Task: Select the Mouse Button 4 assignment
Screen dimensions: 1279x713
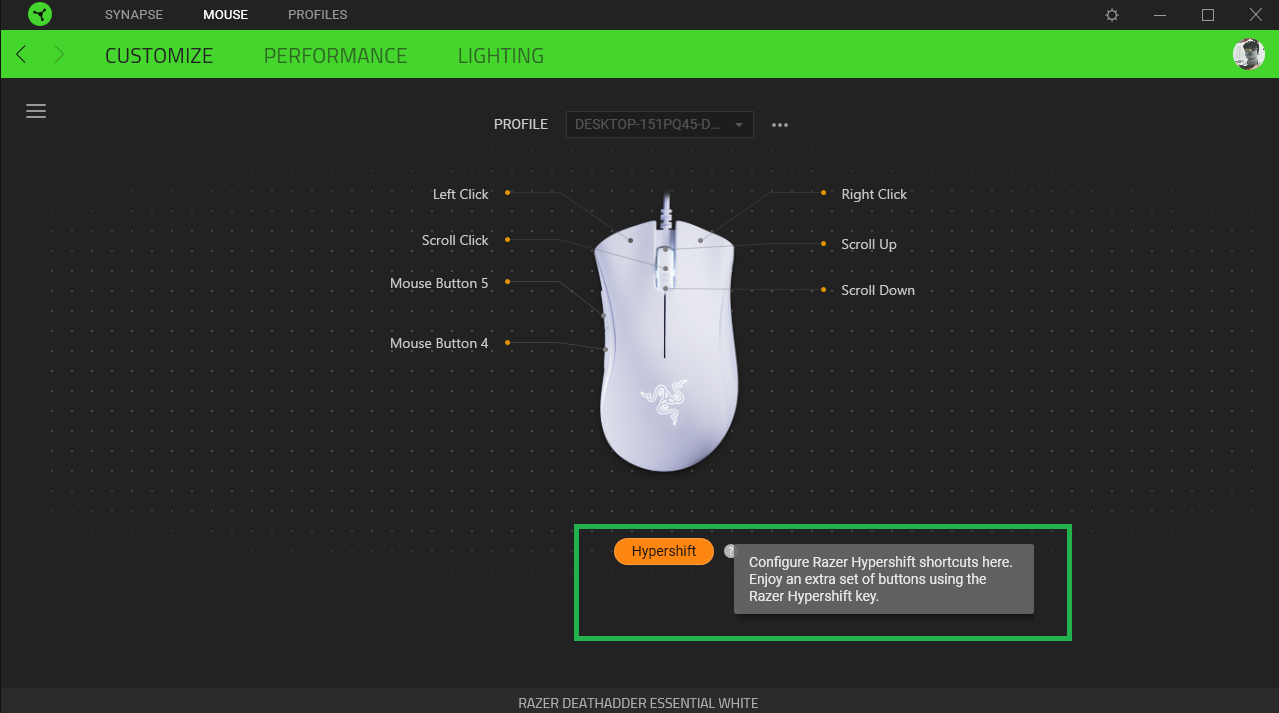Action: click(x=439, y=343)
